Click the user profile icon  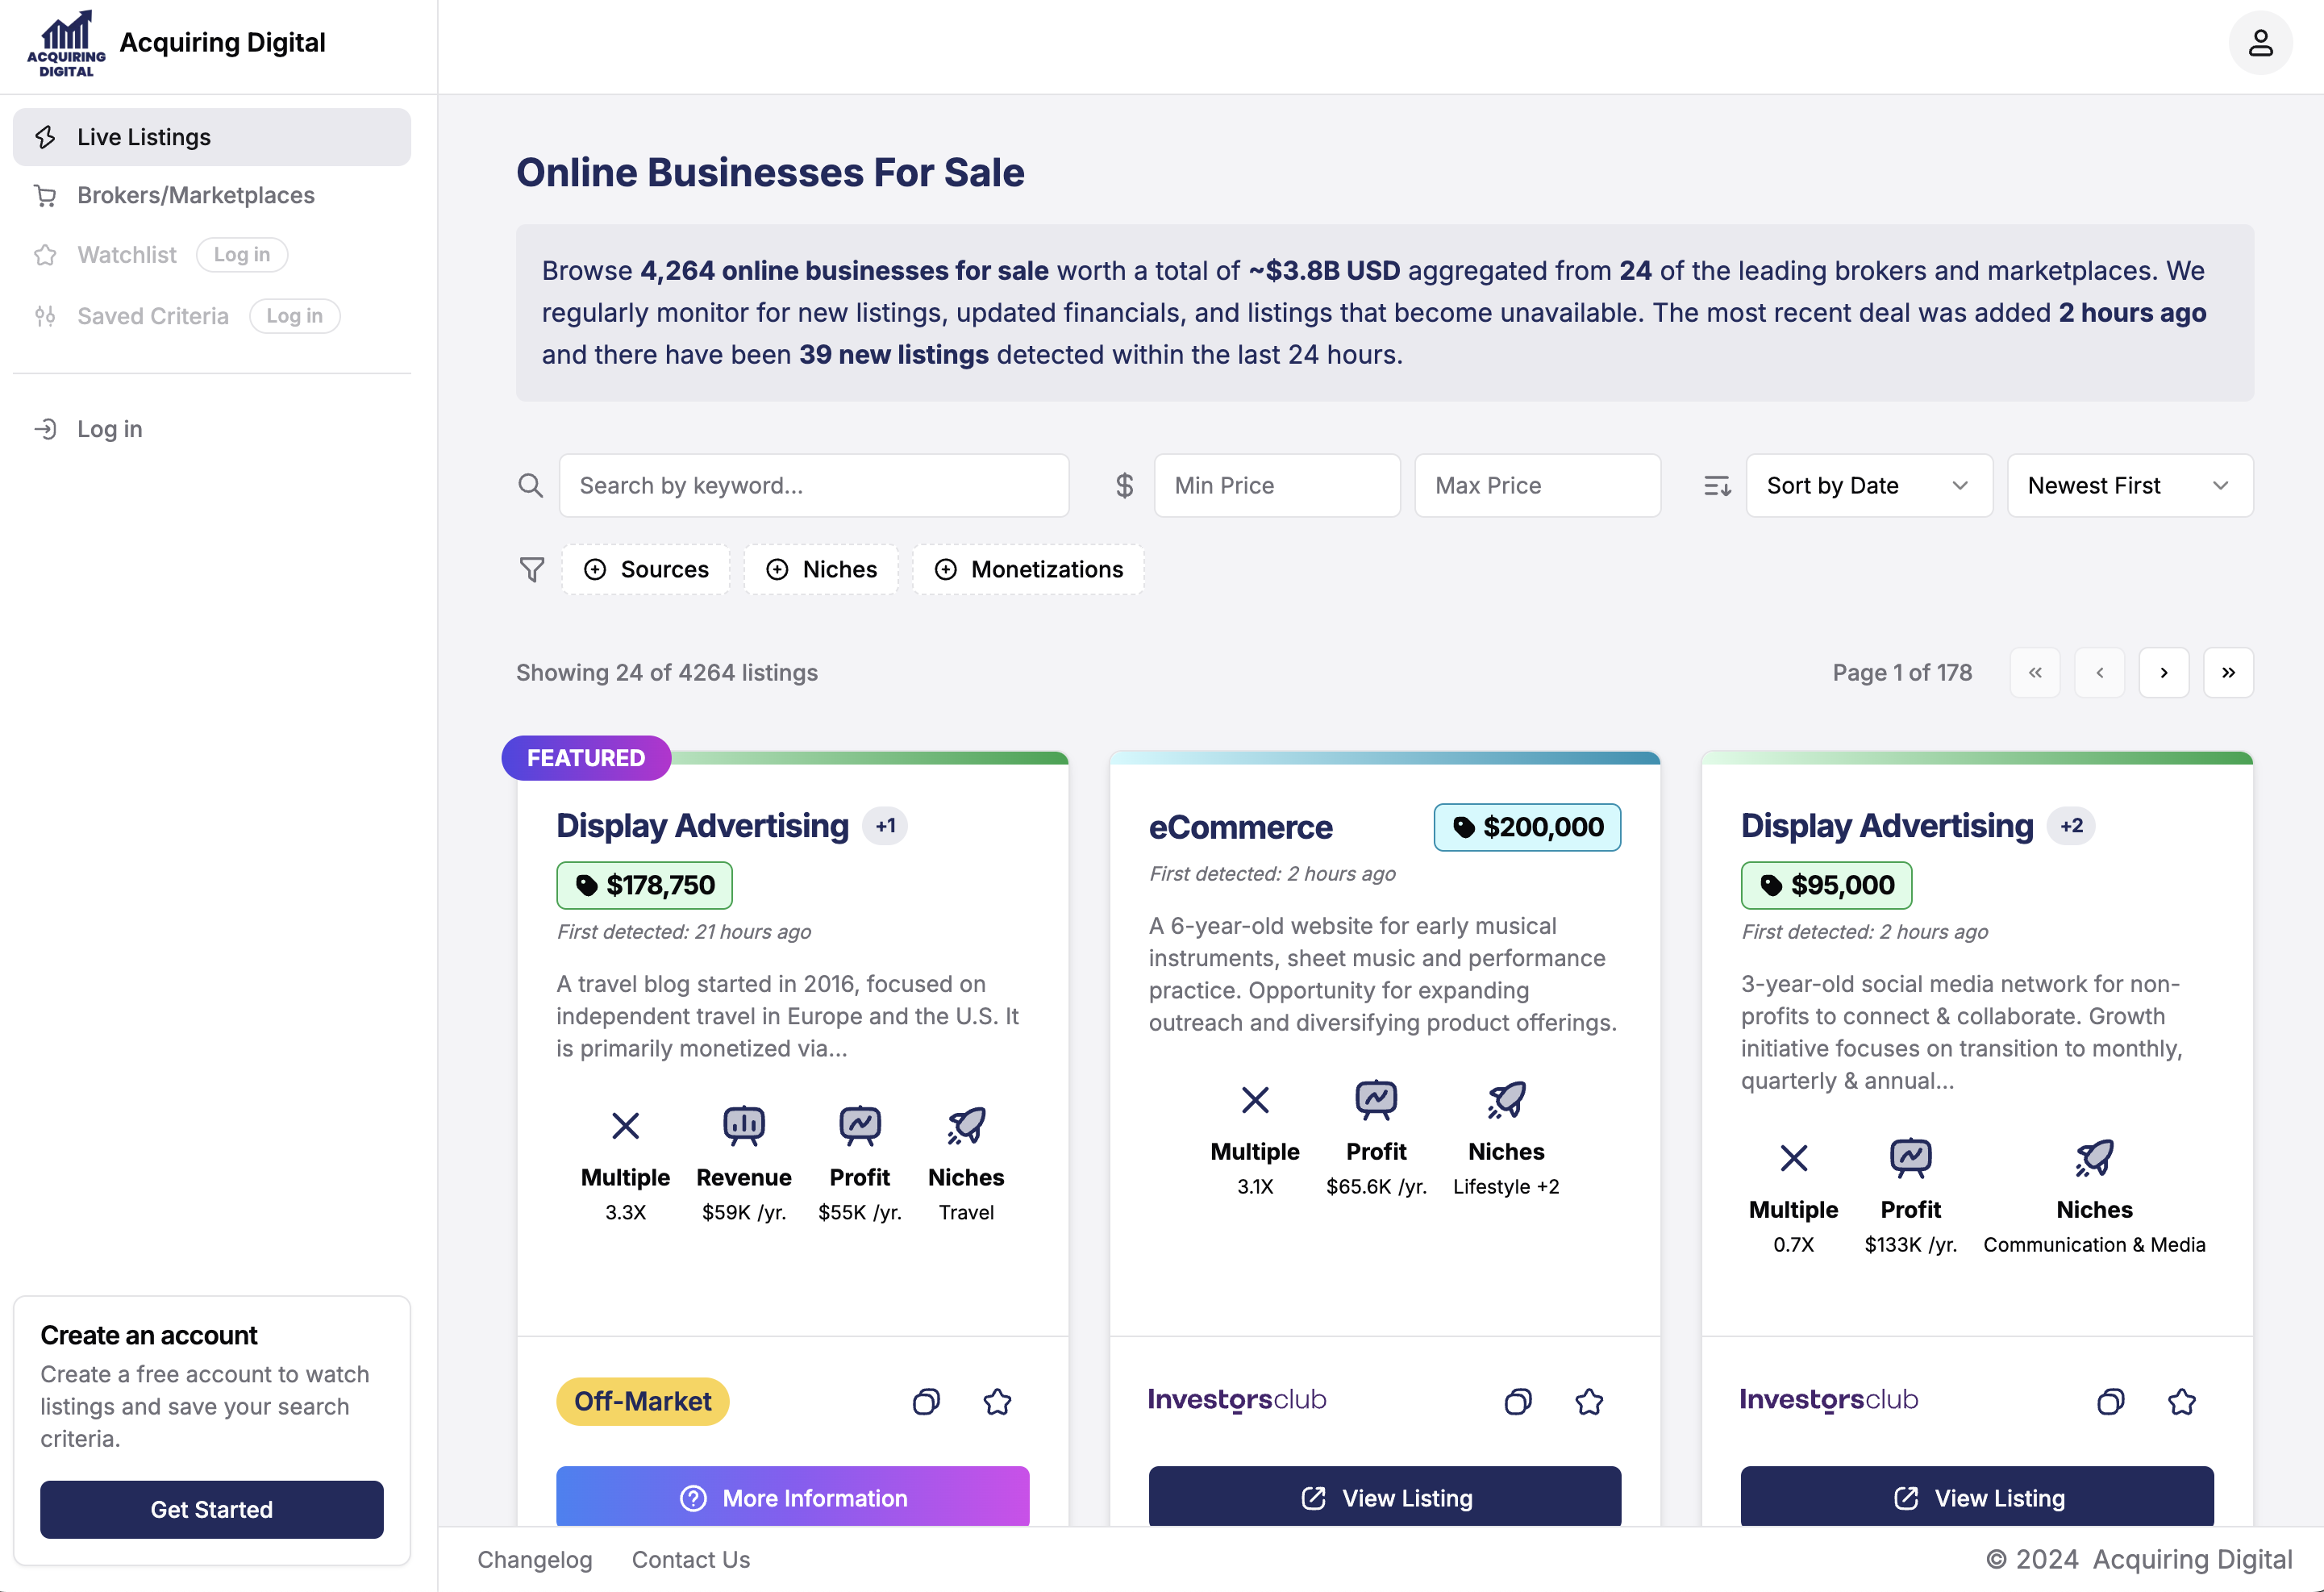click(2260, 43)
